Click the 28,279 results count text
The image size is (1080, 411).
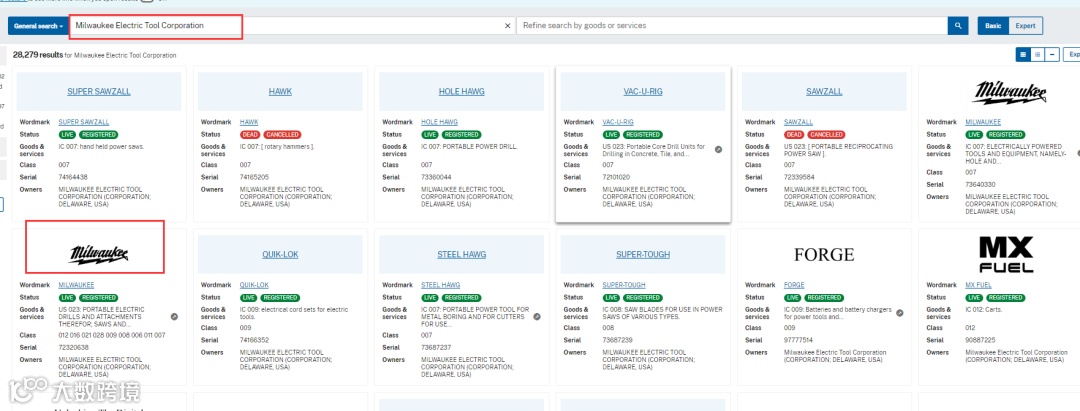(x=38, y=54)
